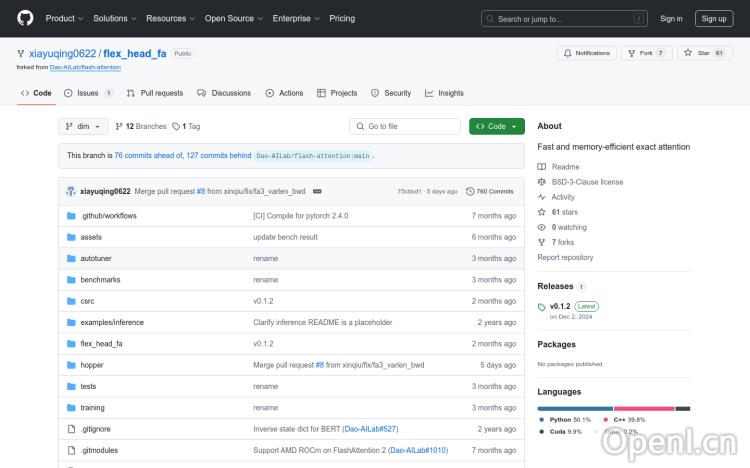Open the 760 Commits history
750x468 pixels.
tap(490, 191)
